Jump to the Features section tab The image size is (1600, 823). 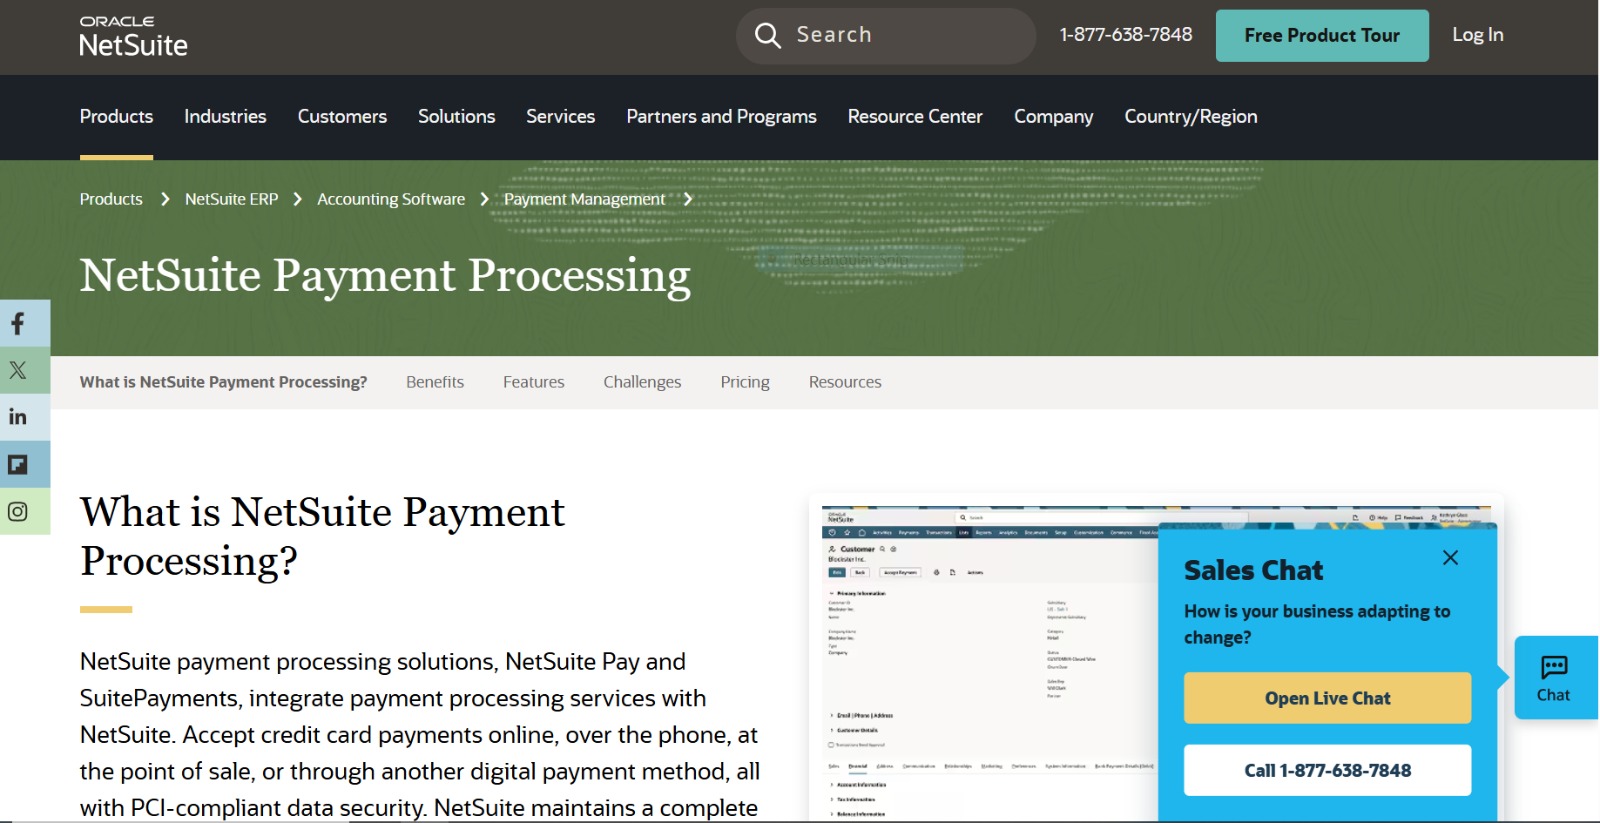click(x=533, y=382)
